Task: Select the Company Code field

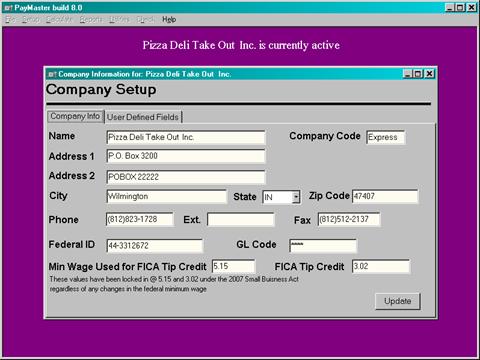Action: click(386, 137)
